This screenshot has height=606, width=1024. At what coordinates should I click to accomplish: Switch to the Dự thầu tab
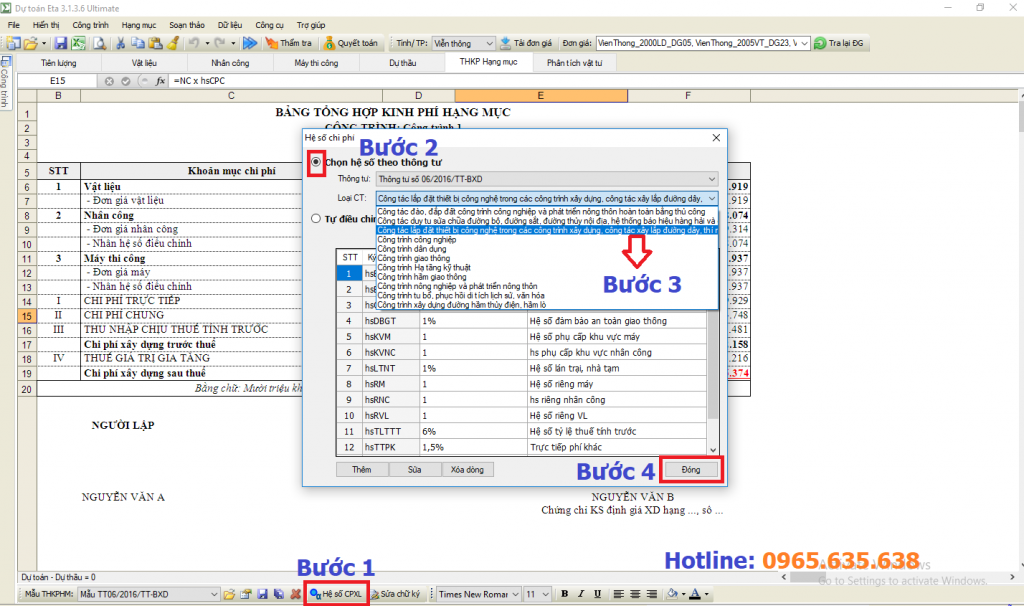402,62
